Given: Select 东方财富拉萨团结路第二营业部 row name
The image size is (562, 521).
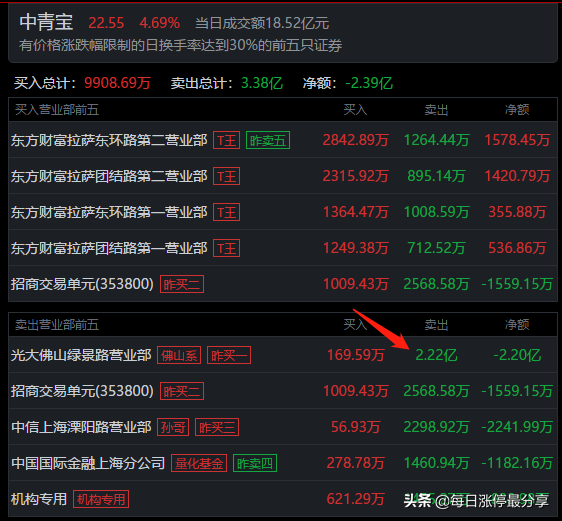Looking at the screenshot, I should pyautogui.click(x=109, y=176).
